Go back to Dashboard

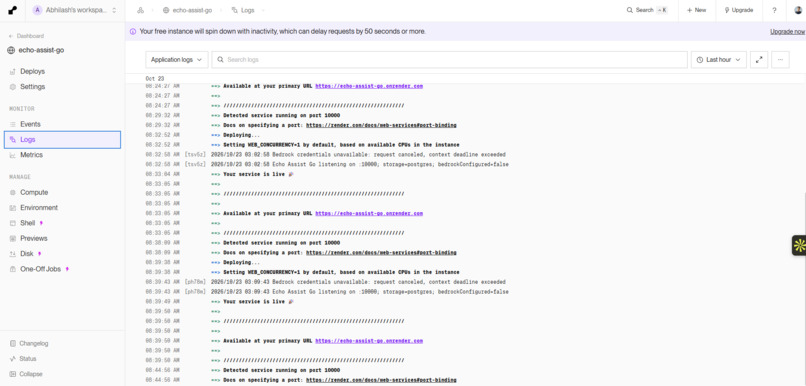[26, 36]
